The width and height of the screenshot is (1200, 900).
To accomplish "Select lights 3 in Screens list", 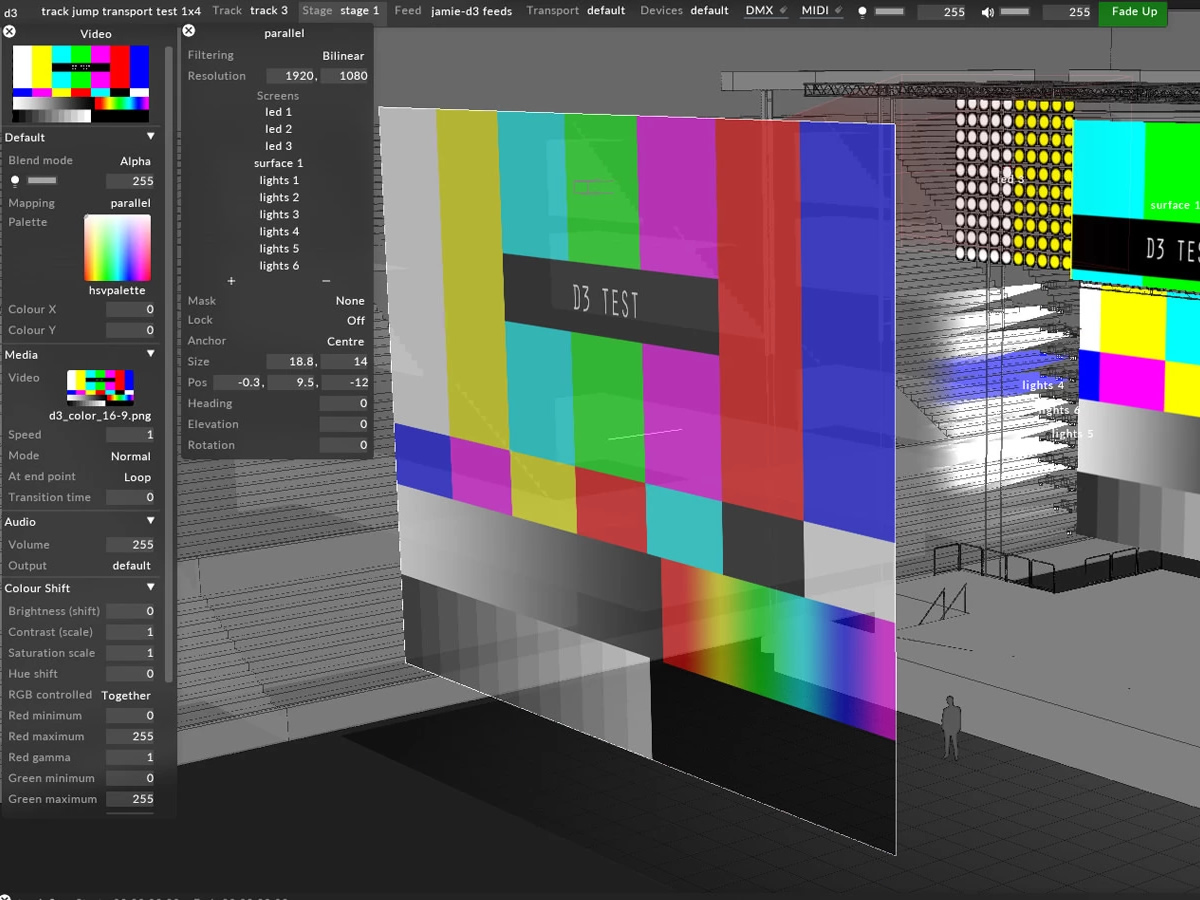I will pyautogui.click(x=279, y=215).
